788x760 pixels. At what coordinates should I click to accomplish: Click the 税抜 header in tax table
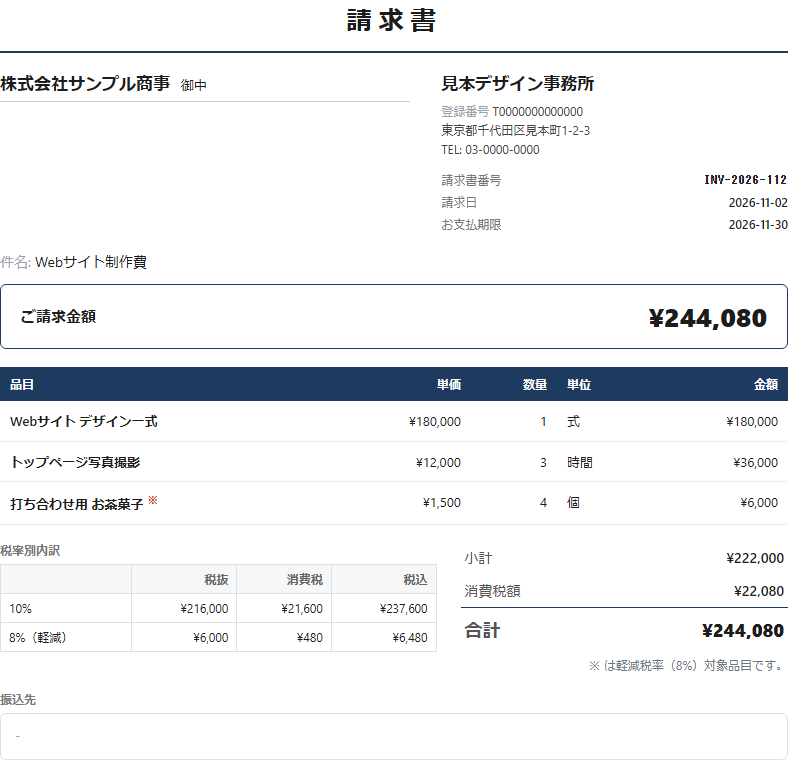tap(216, 580)
